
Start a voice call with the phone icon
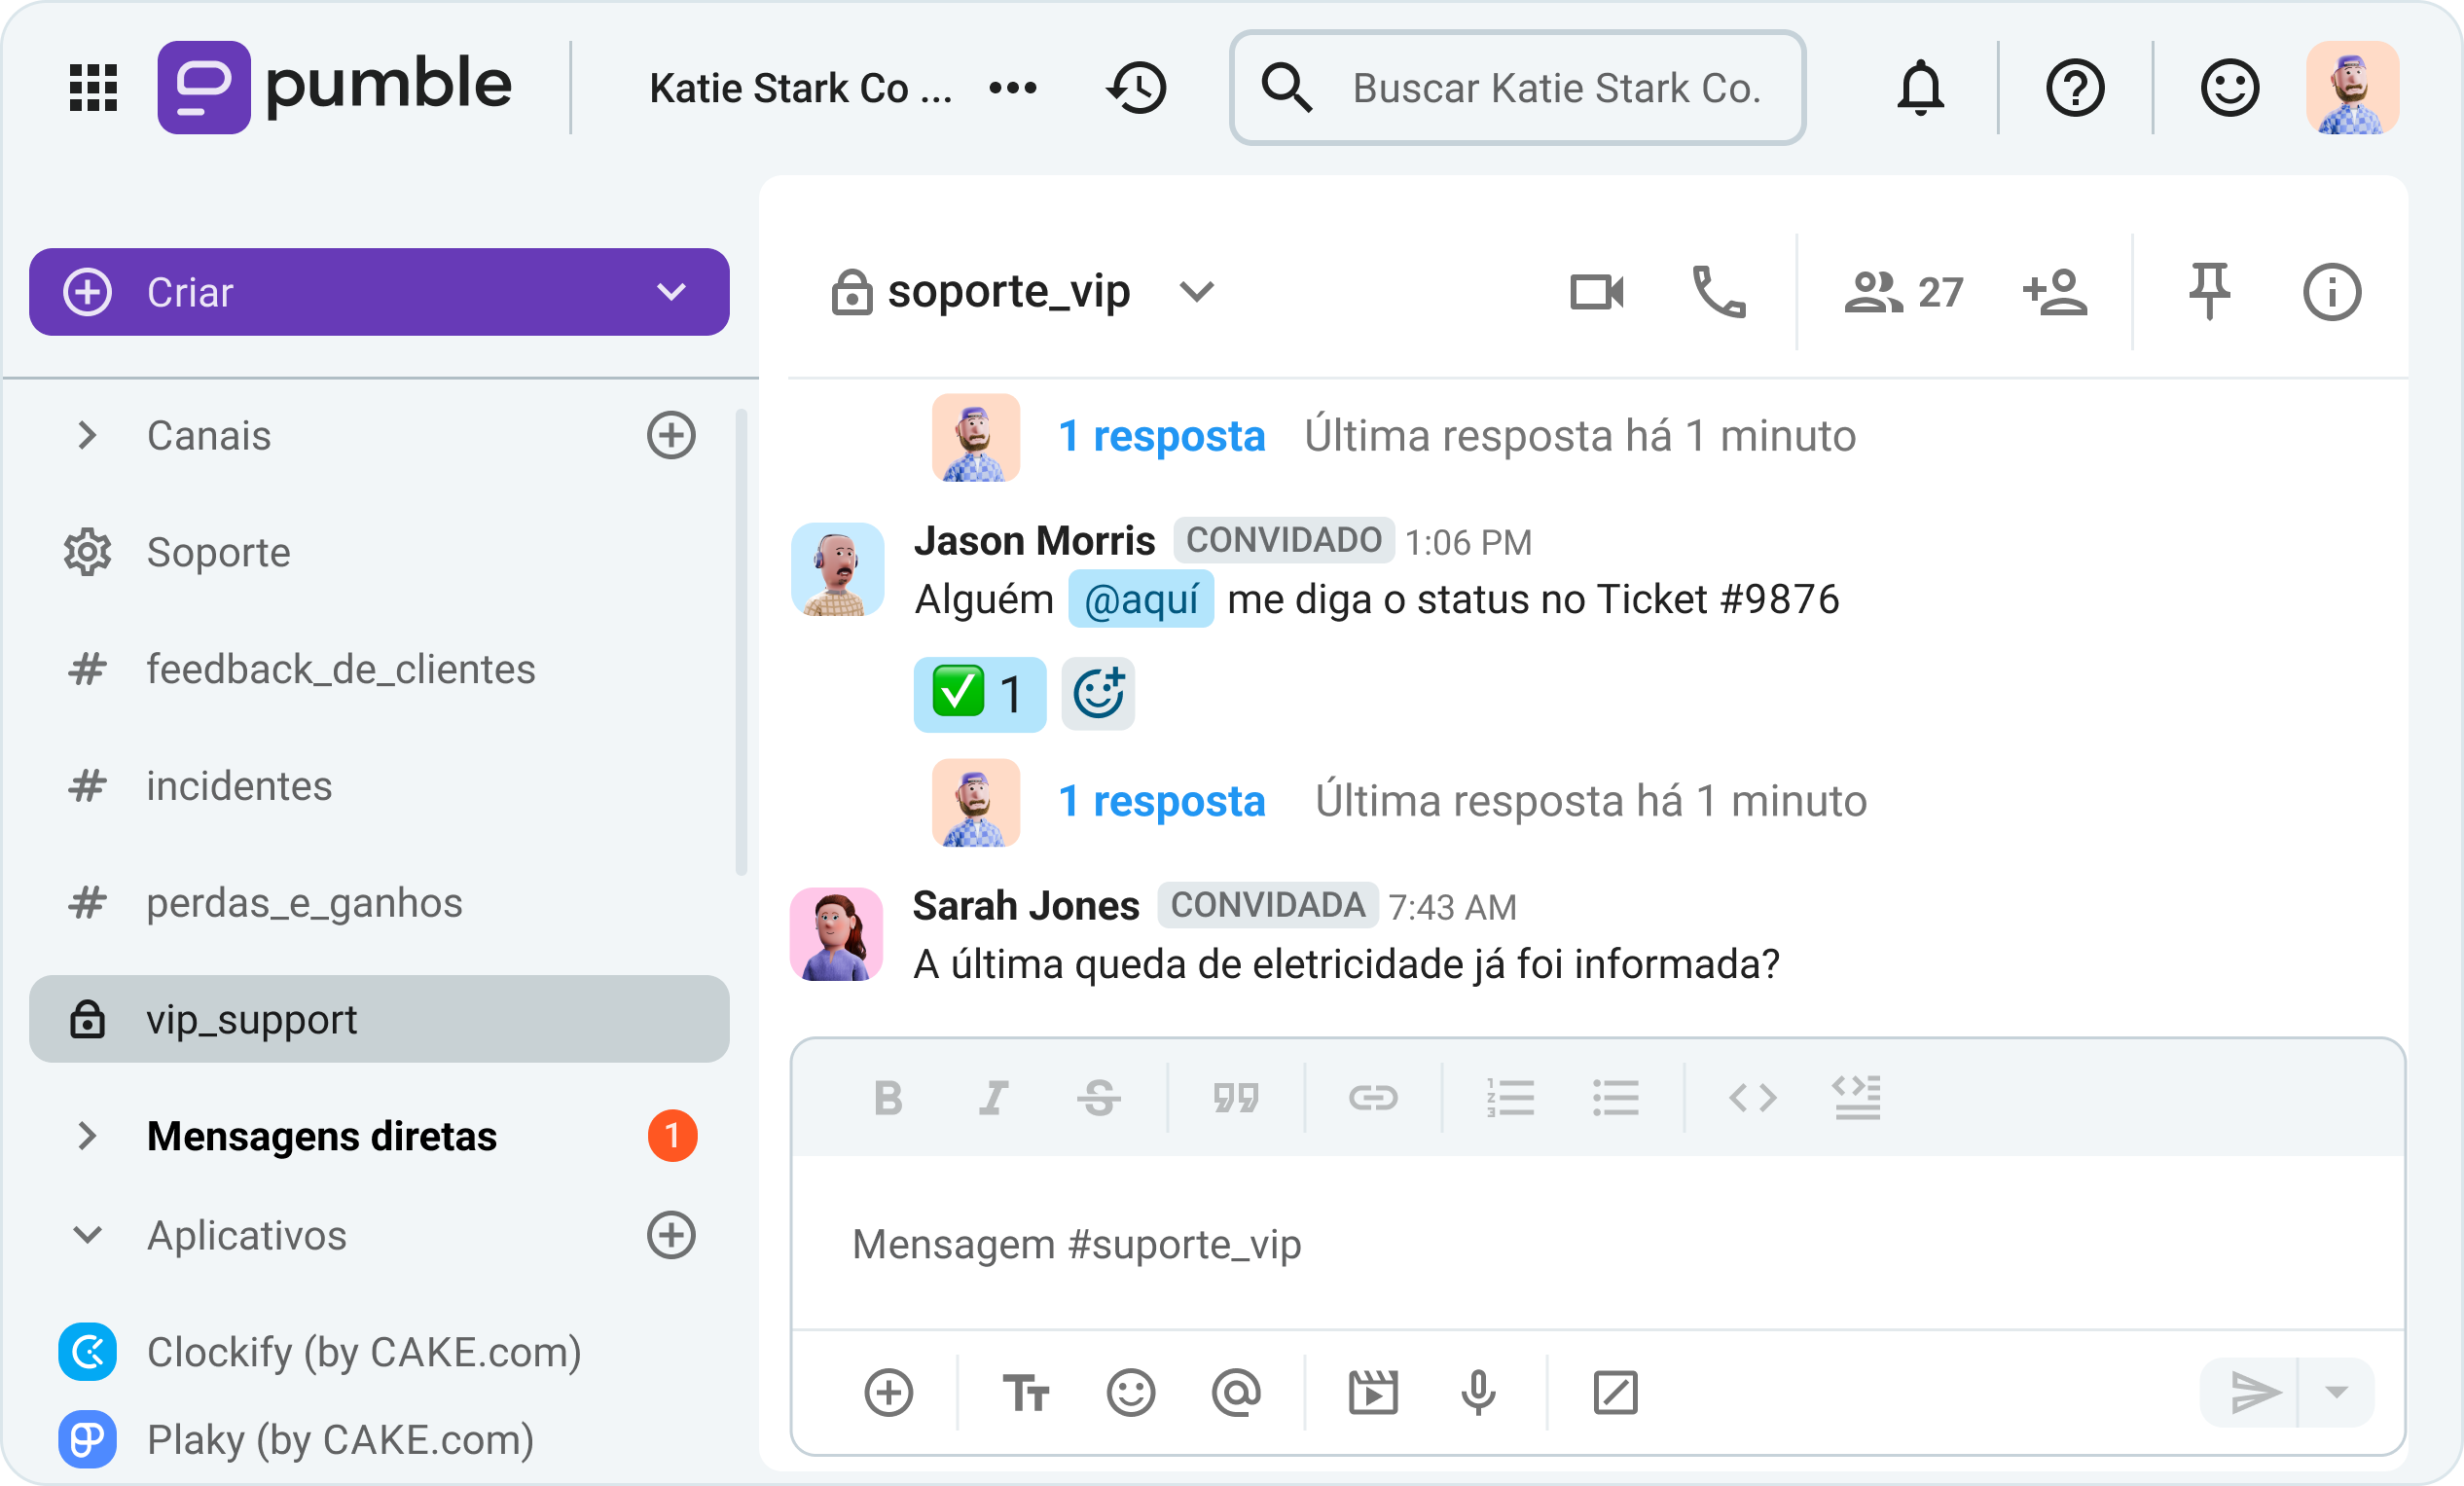click(x=1718, y=292)
